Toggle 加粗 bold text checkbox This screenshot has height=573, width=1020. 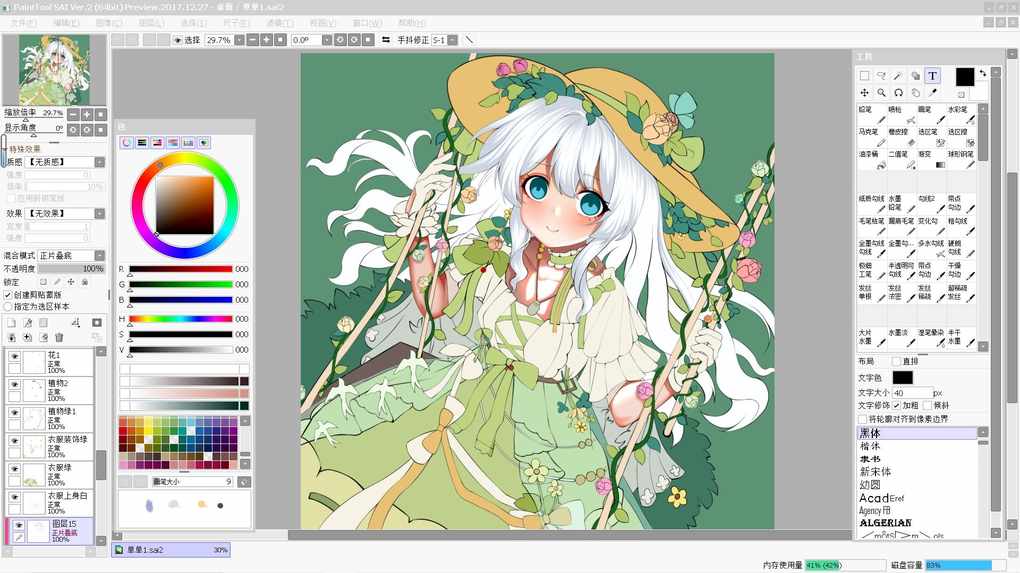pos(896,405)
